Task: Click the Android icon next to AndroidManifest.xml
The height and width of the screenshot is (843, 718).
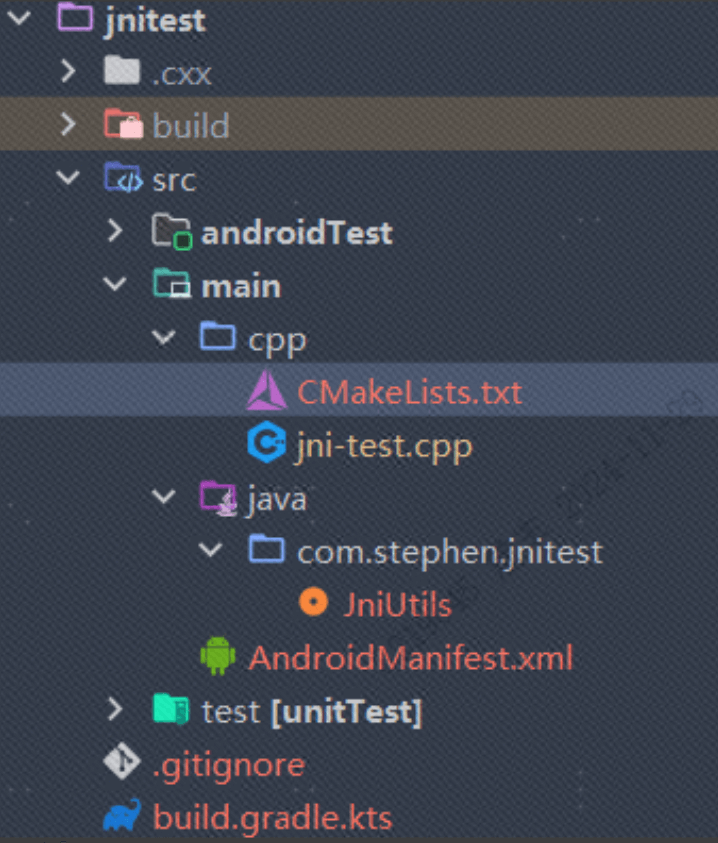Action: click(218, 657)
